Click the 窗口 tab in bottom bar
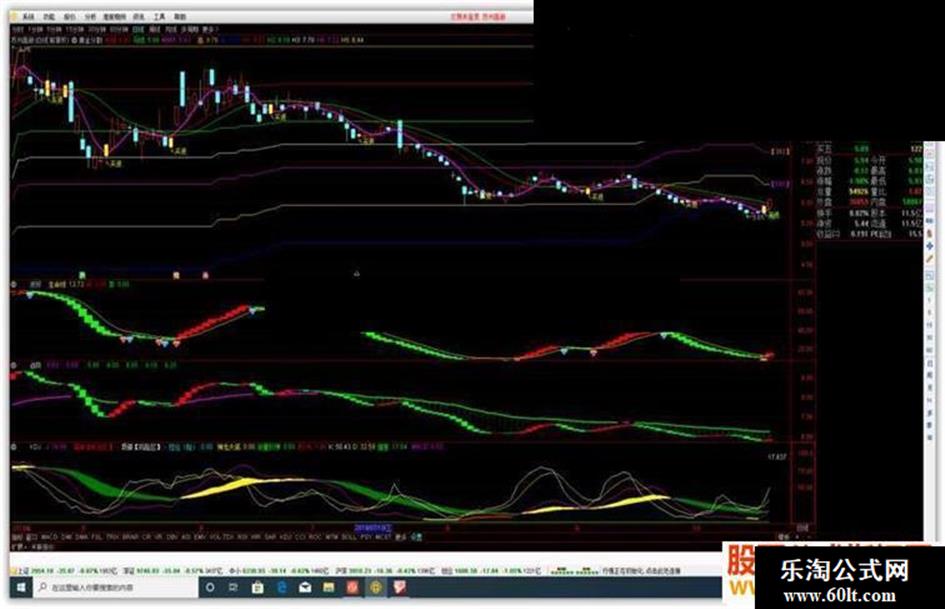Image resolution: width=945 pixels, height=609 pixels. [32, 536]
